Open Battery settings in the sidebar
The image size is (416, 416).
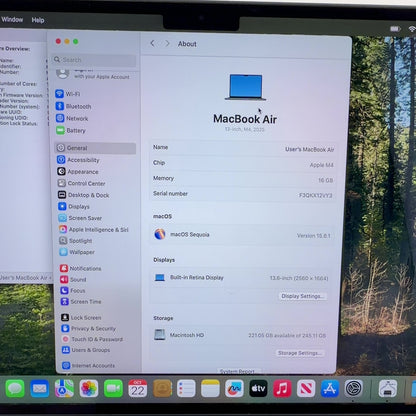(x=71, y=130)
